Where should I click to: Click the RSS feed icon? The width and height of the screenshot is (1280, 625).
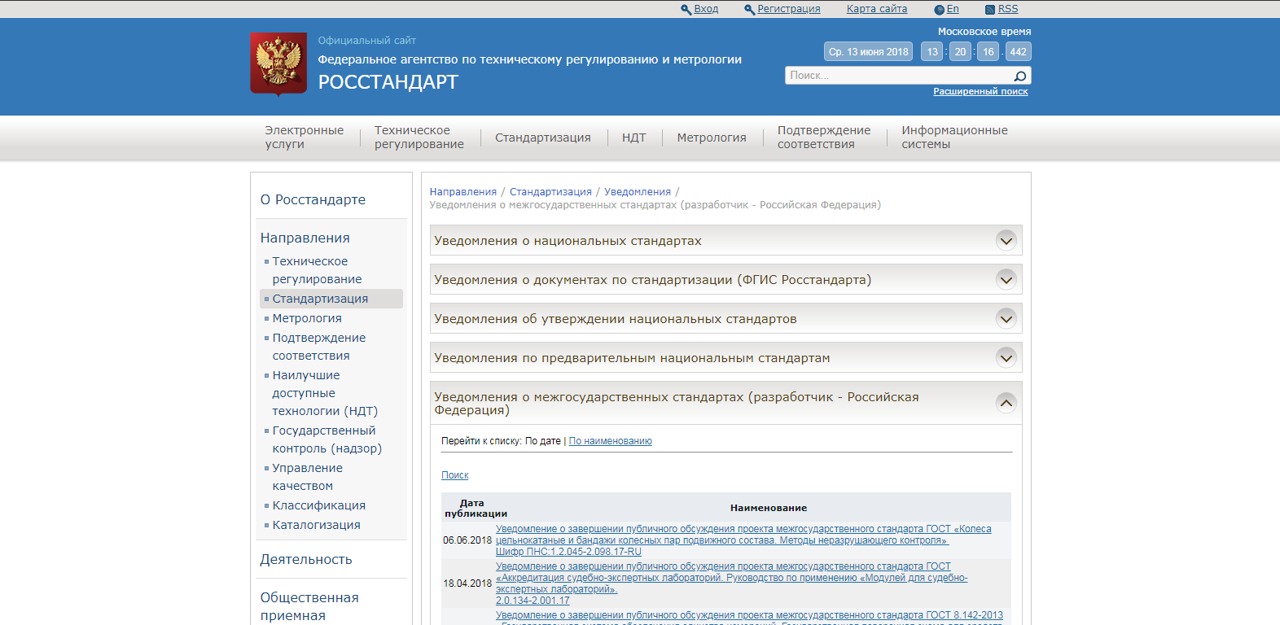pyautogui.click(x=990, y=9)
